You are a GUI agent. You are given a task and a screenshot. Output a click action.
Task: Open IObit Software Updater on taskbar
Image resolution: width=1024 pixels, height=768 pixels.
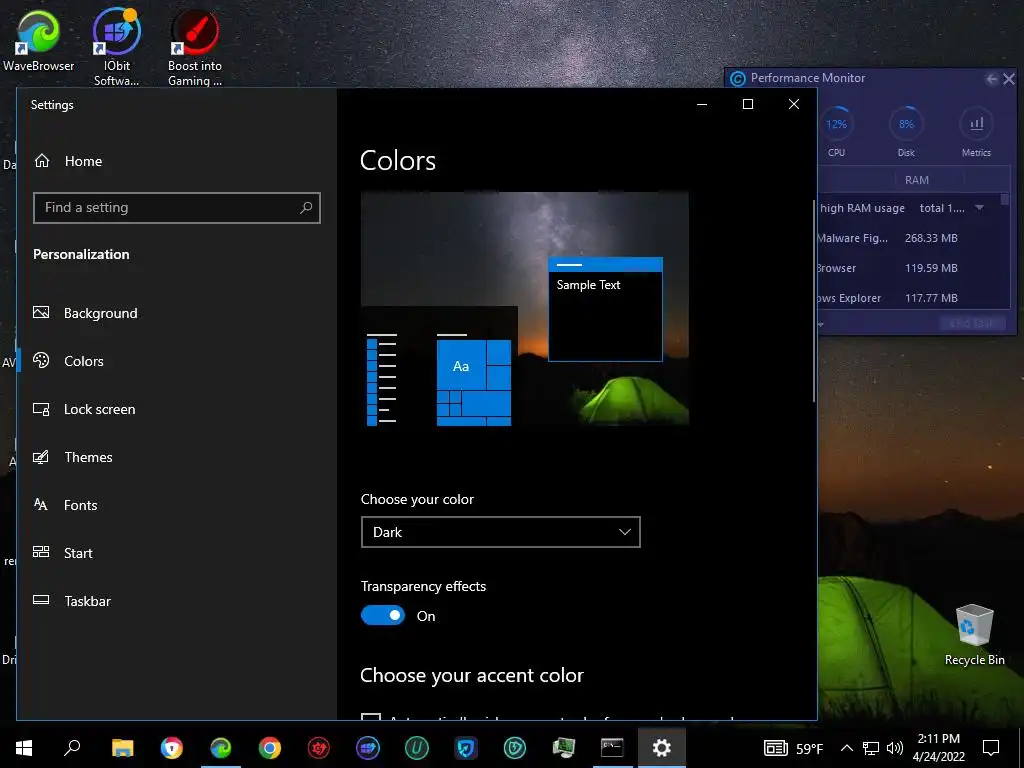368,748
